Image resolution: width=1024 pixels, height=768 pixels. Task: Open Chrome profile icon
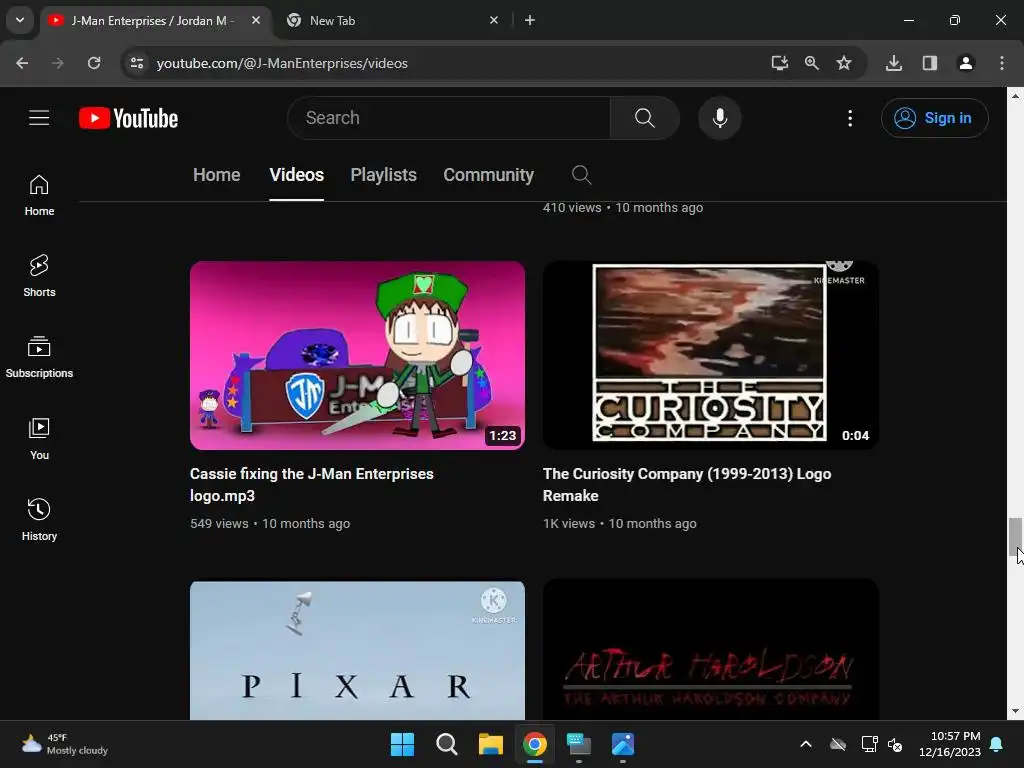coord(966,63)
